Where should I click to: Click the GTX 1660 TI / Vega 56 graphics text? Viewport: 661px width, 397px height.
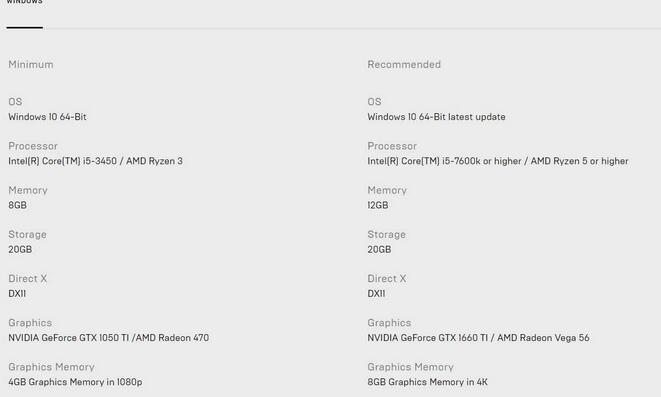point(478,338)
